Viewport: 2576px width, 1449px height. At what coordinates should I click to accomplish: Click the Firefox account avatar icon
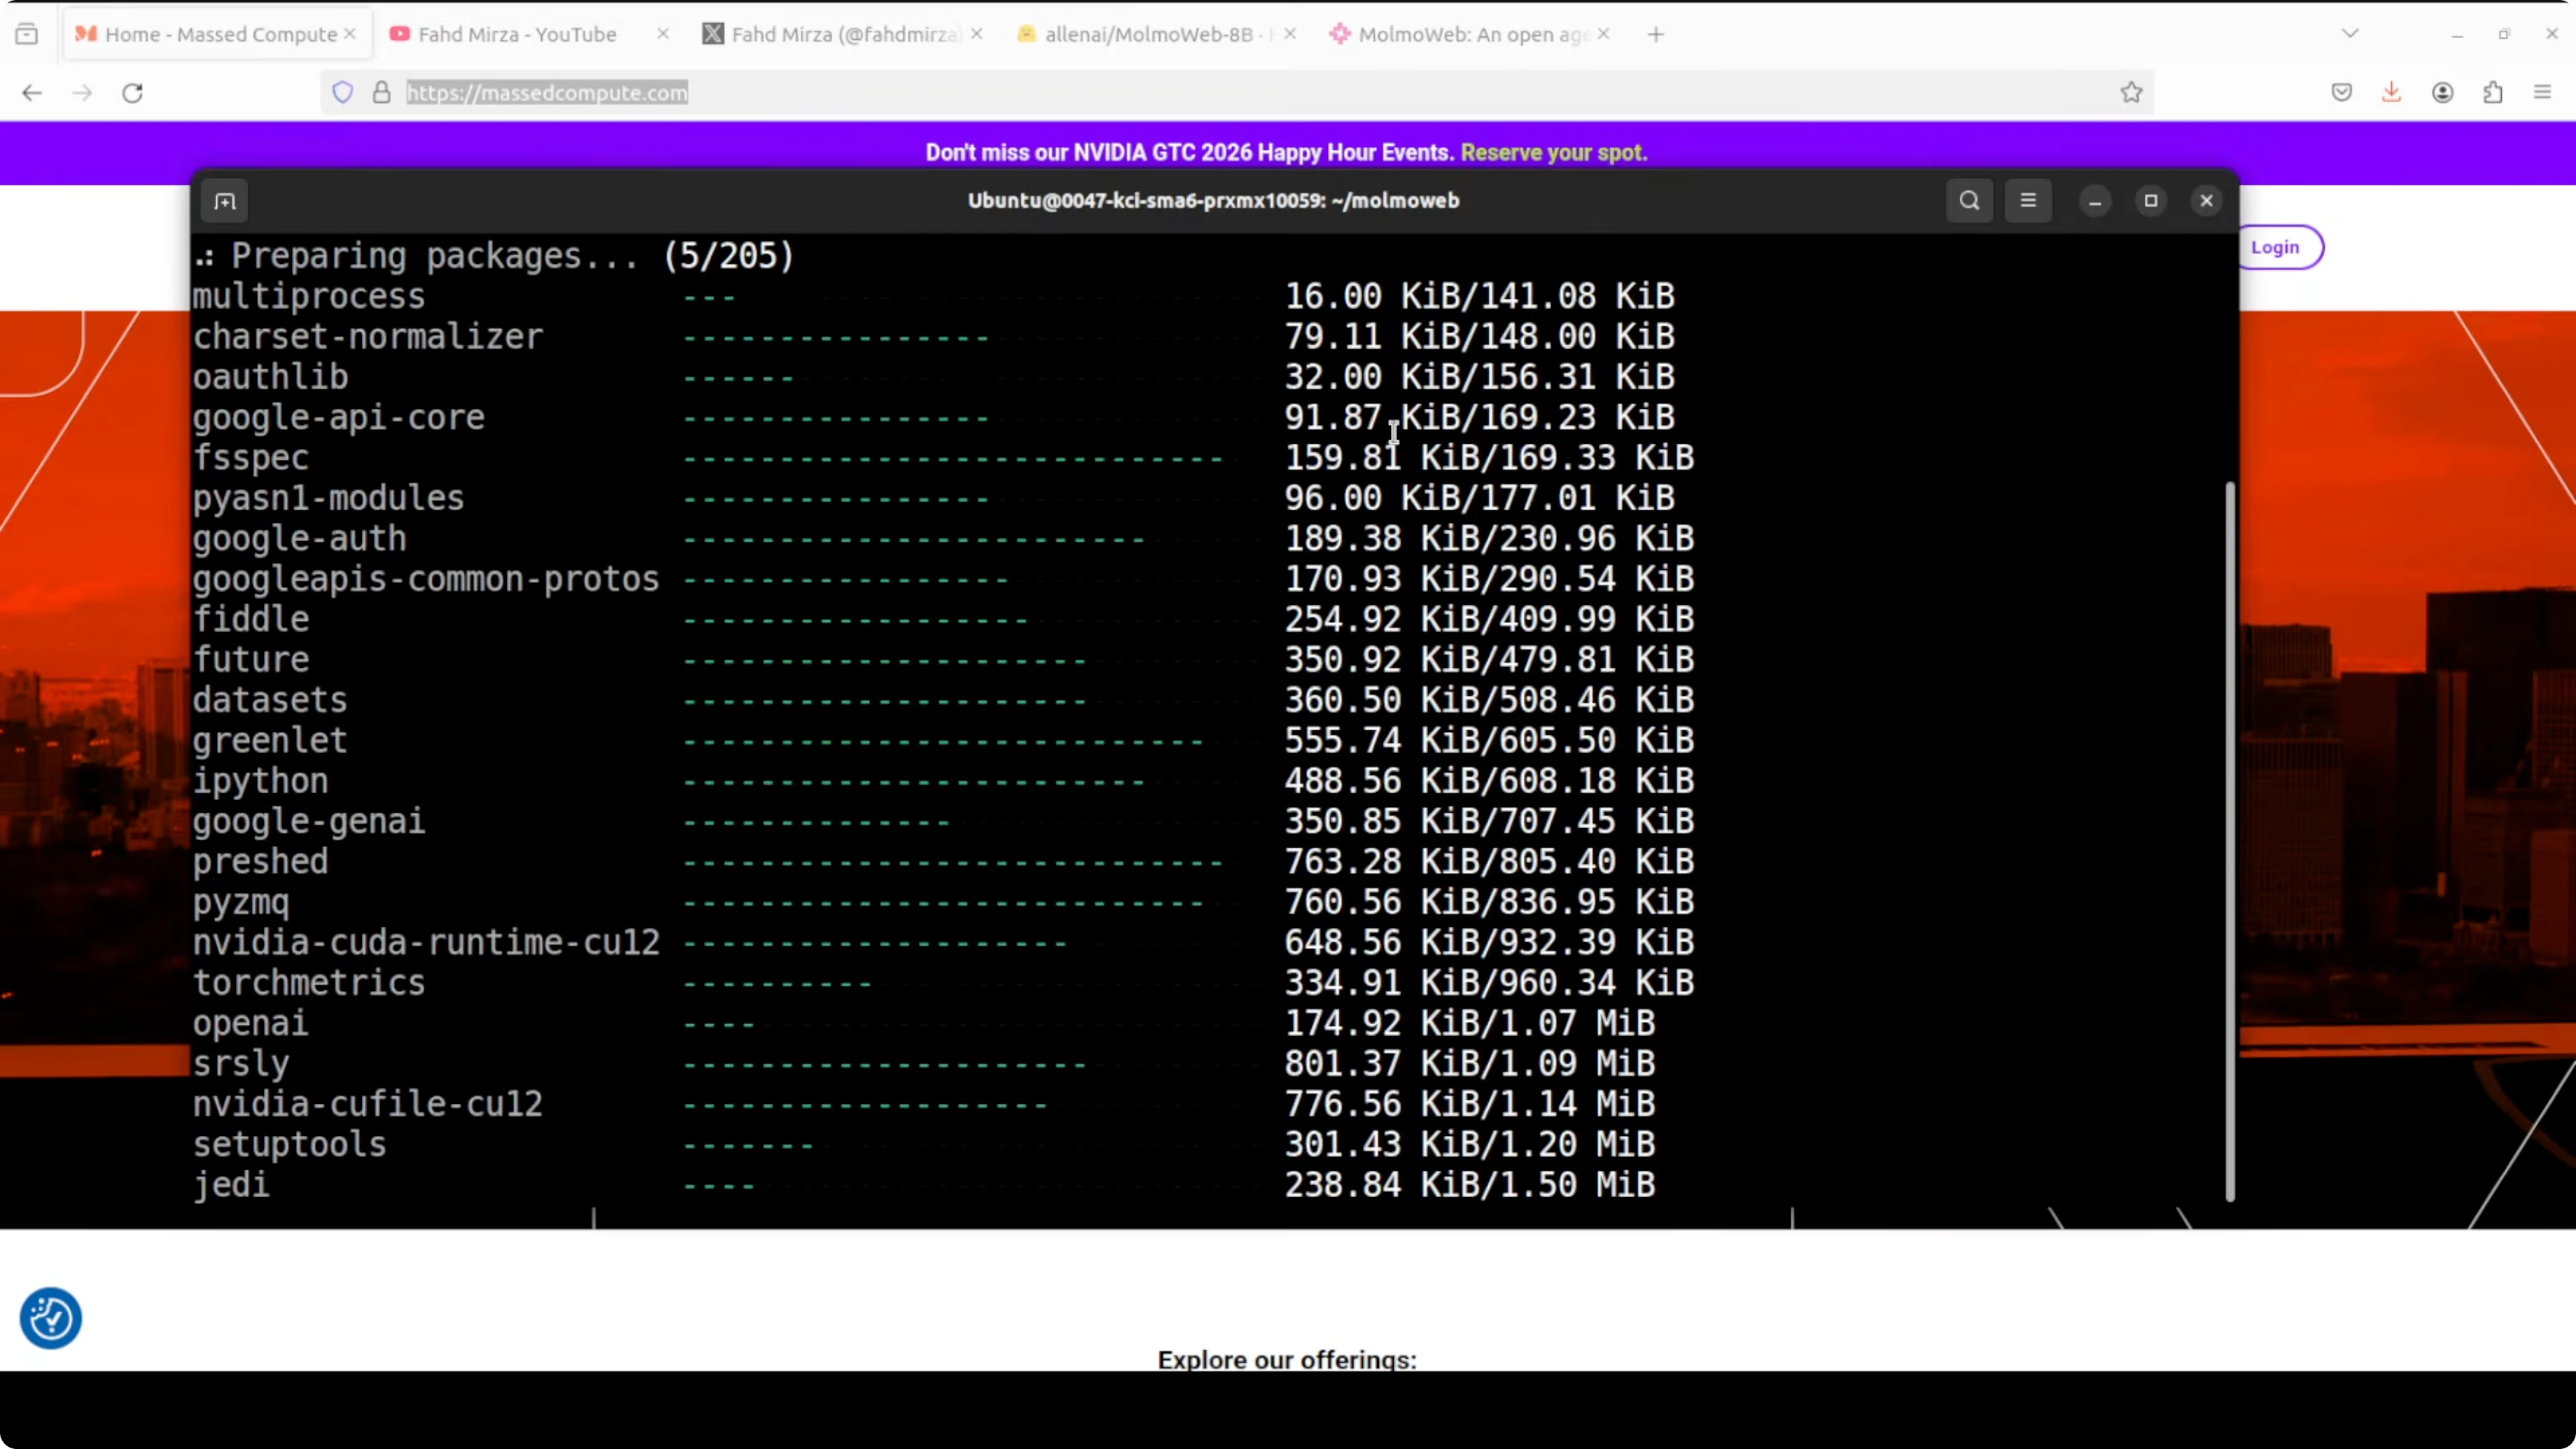point(2442,93)
